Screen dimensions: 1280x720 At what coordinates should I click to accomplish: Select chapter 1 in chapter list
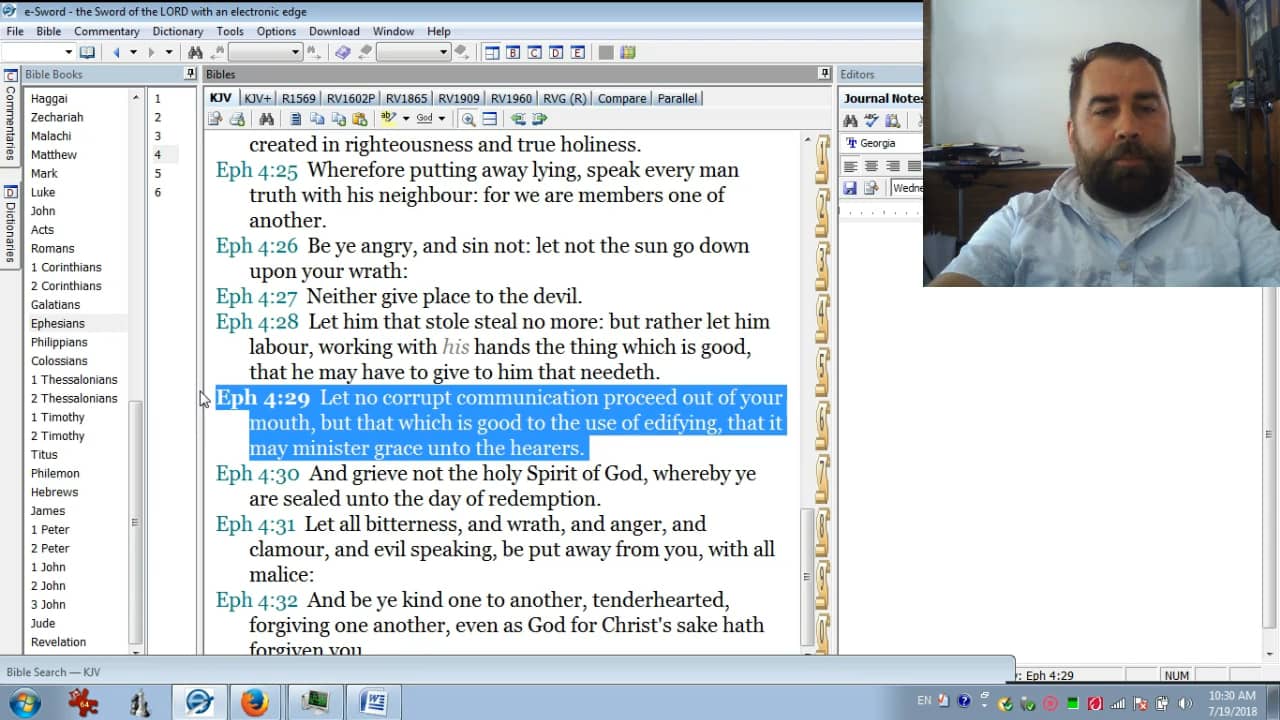point(158,99)
